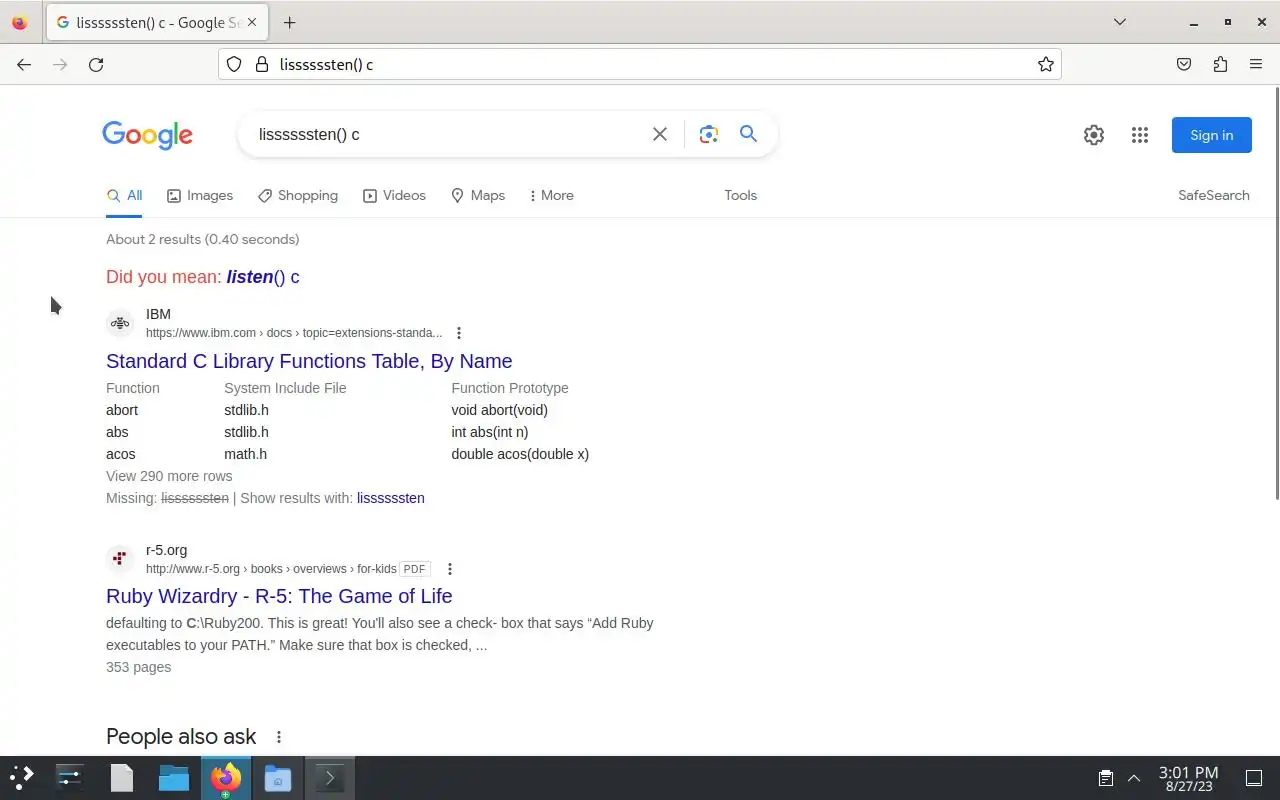Click the IBM site favicon

(120, 323)
